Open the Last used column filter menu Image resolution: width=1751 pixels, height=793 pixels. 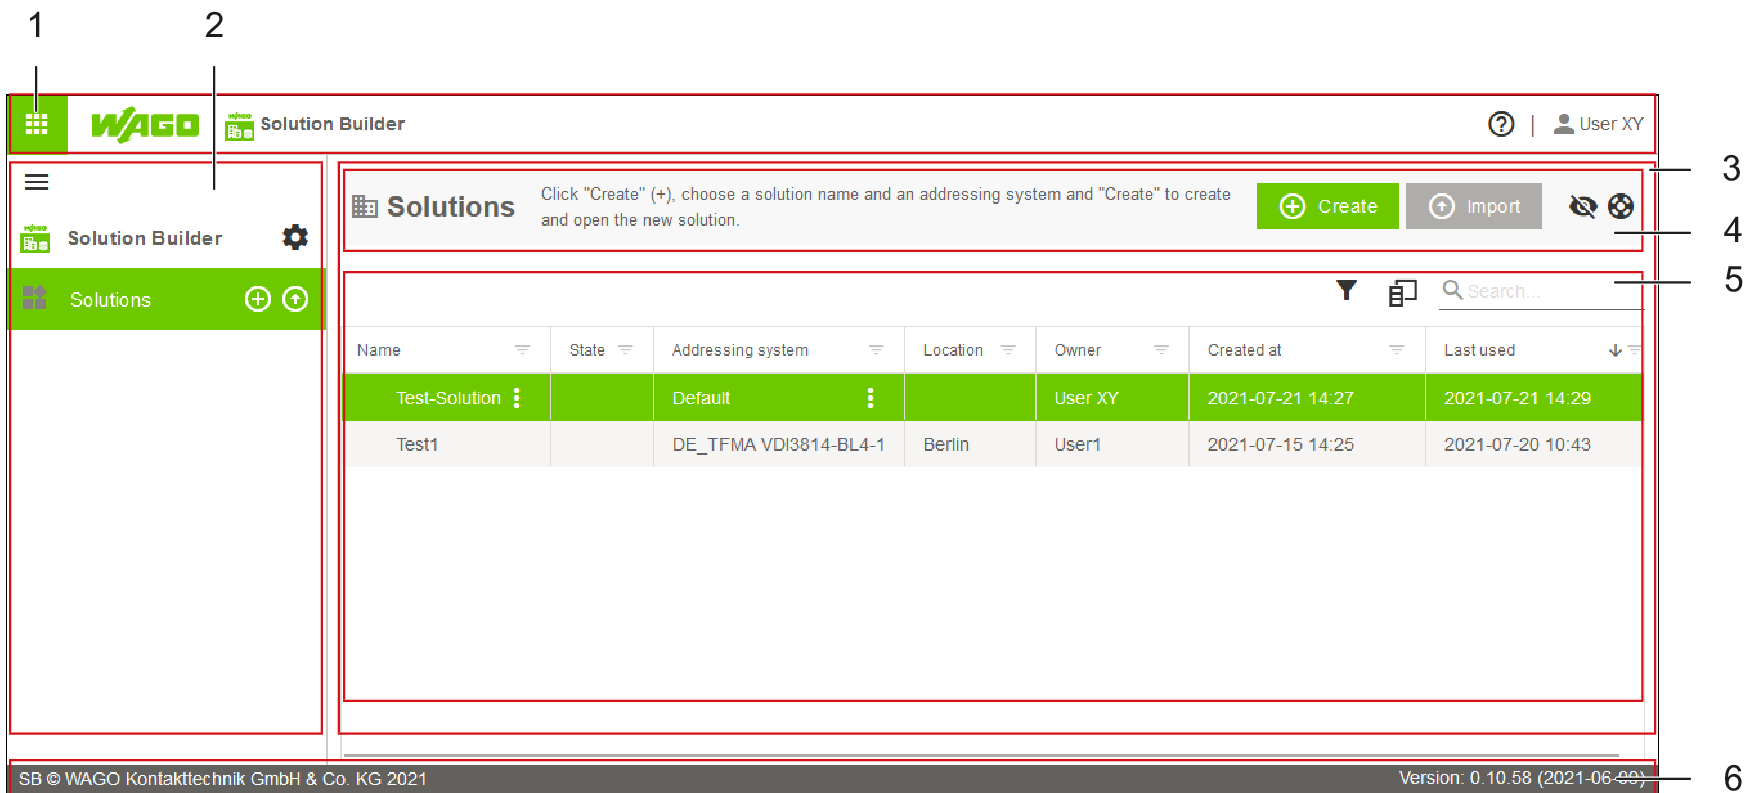point(1634,350)
